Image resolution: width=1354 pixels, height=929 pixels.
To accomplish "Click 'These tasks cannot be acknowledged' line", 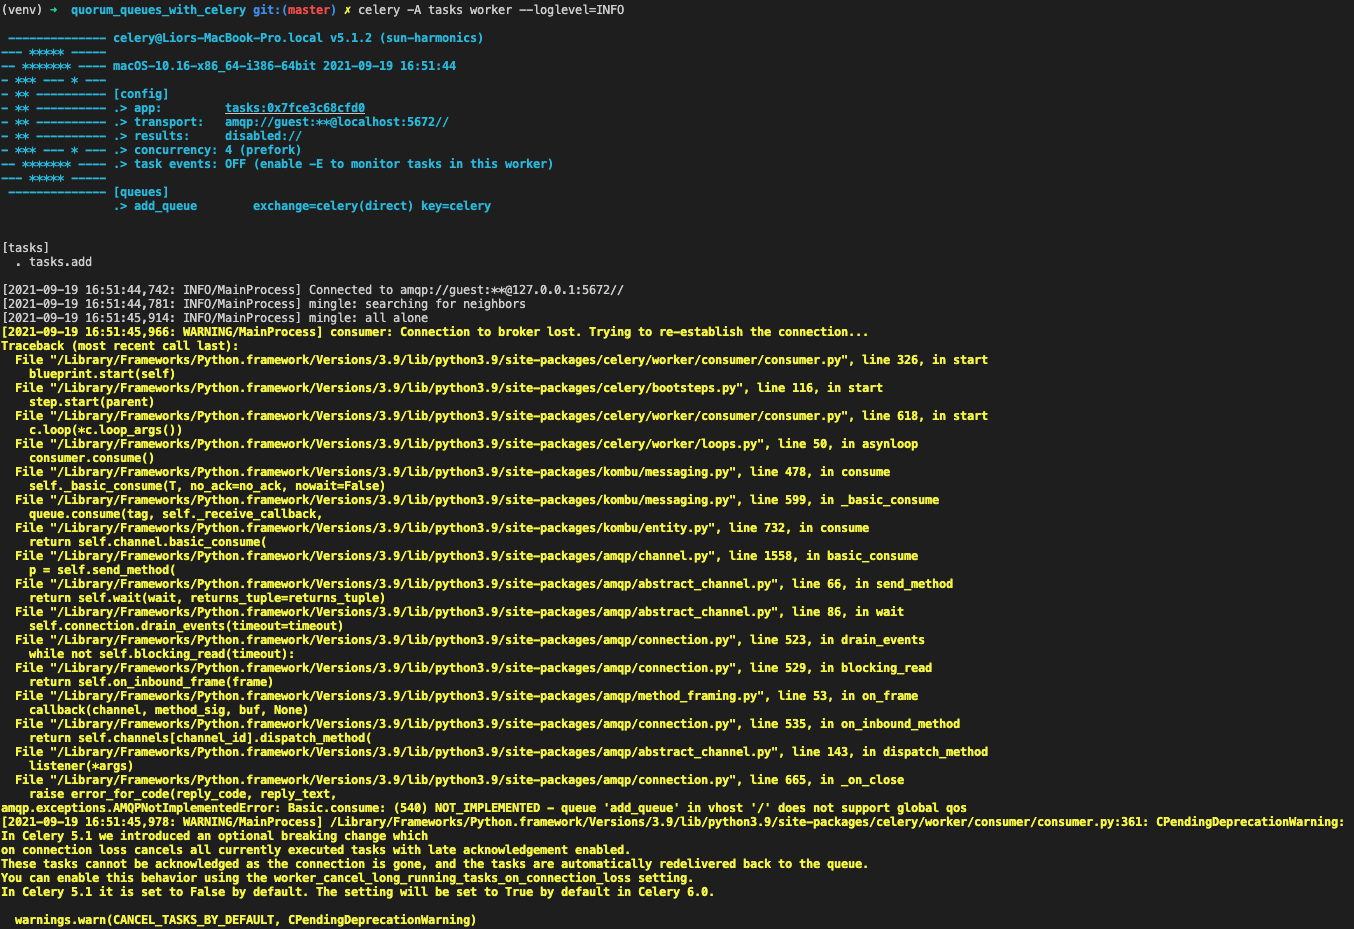I will coord(435,864).
